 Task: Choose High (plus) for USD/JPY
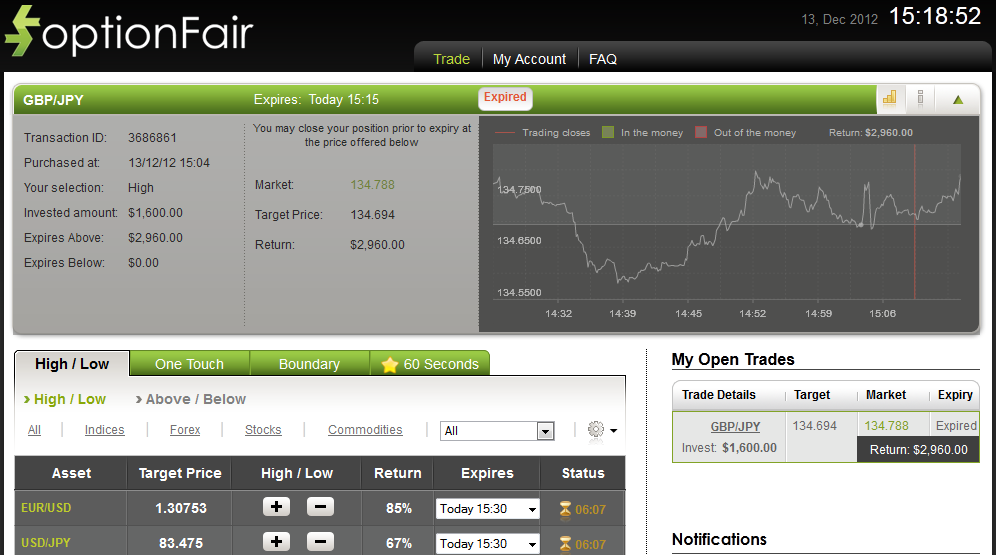coord(276,542)
